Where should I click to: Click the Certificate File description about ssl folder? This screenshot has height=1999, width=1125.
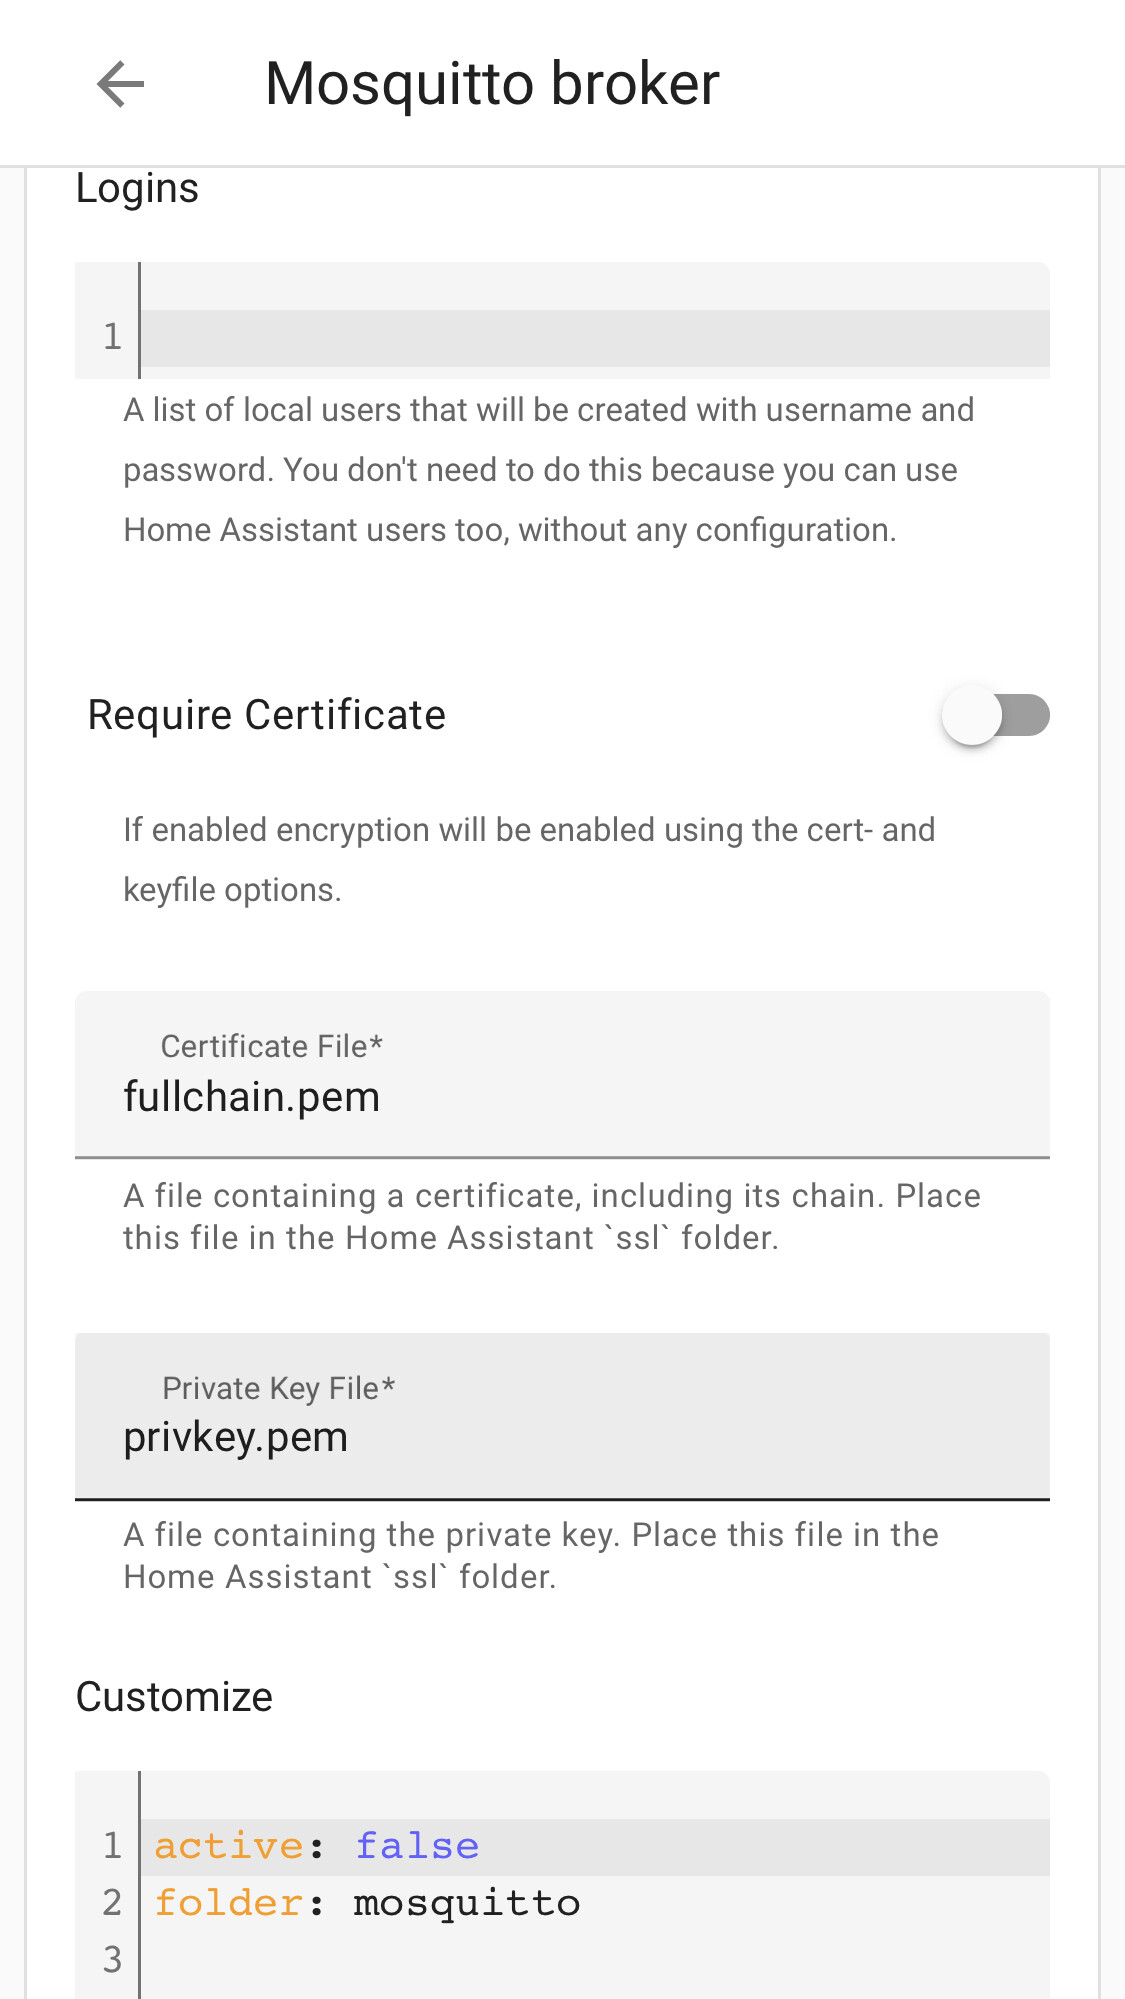tap(550, 1215)
